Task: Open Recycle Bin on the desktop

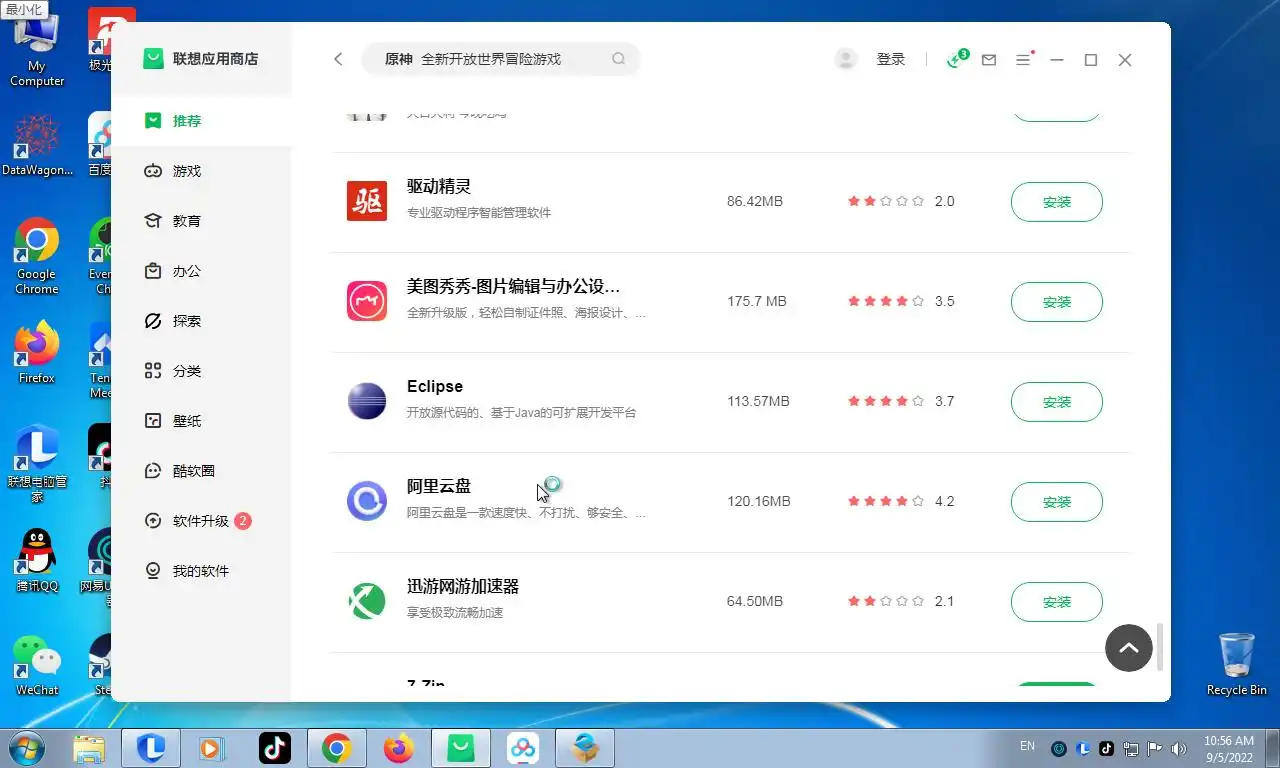Action: [1236, 663]
